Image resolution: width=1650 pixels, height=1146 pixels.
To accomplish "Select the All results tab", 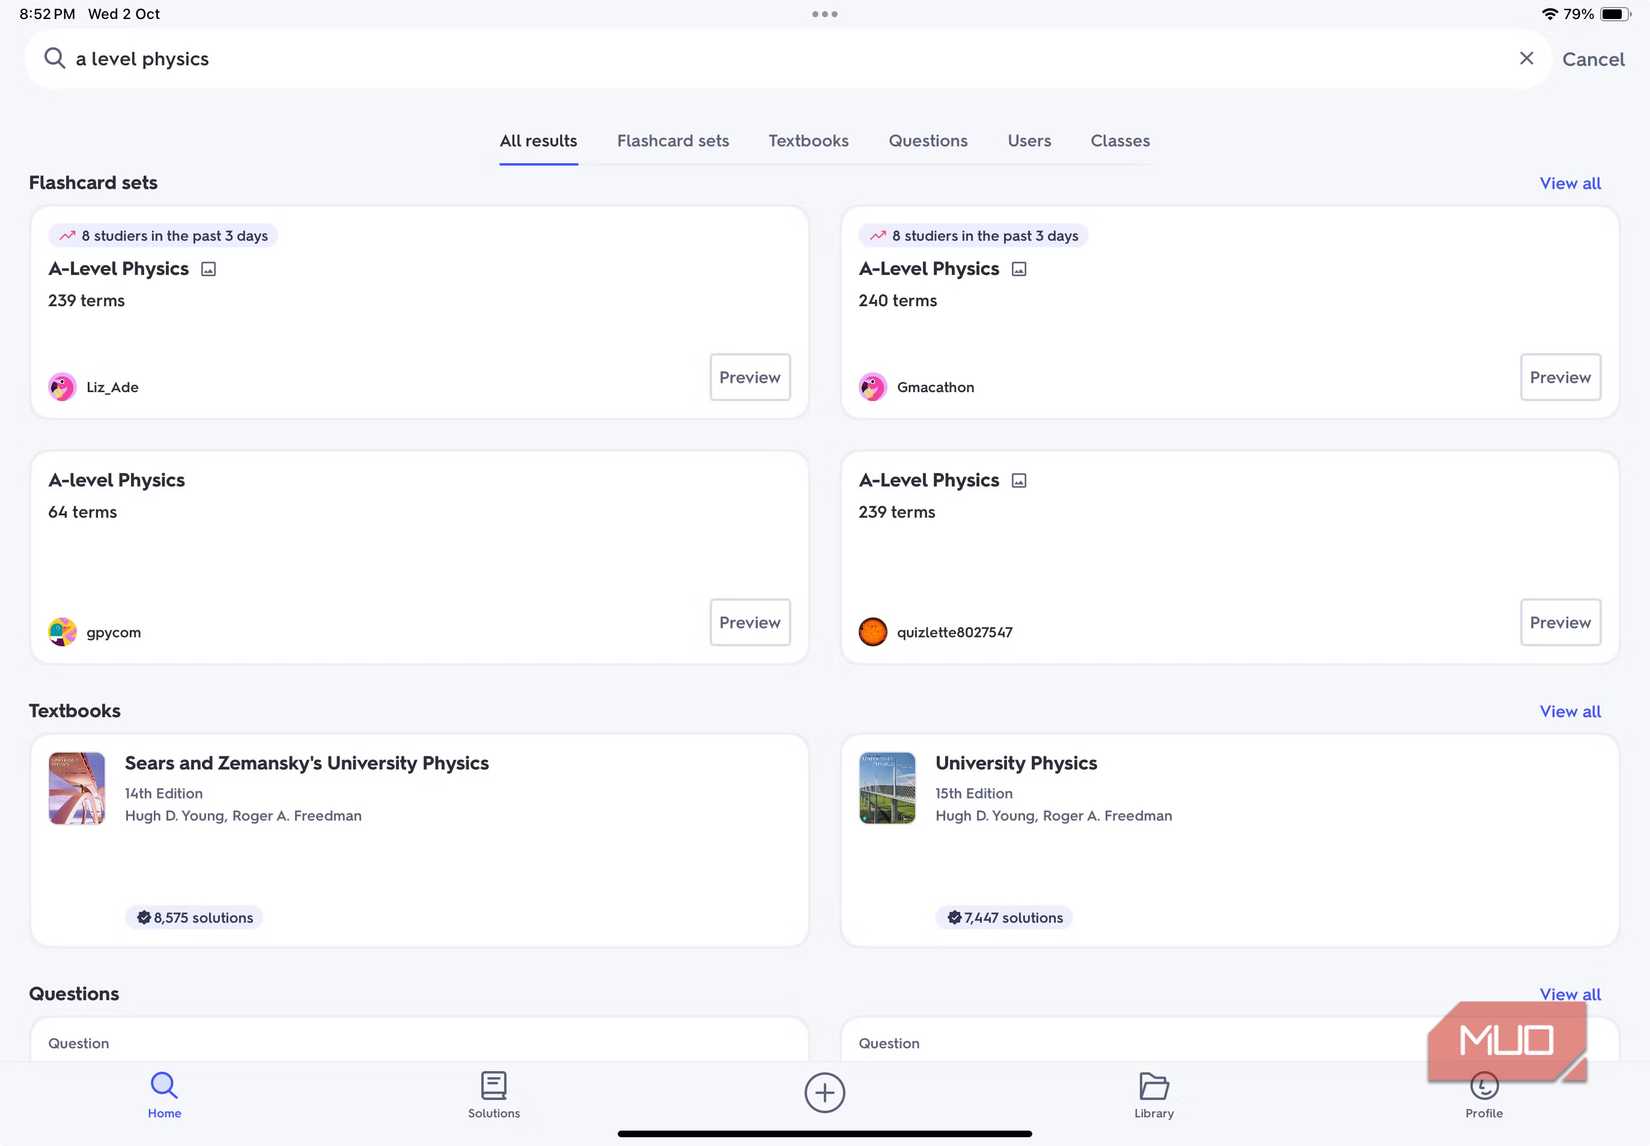I will click(x=538, y=141).
